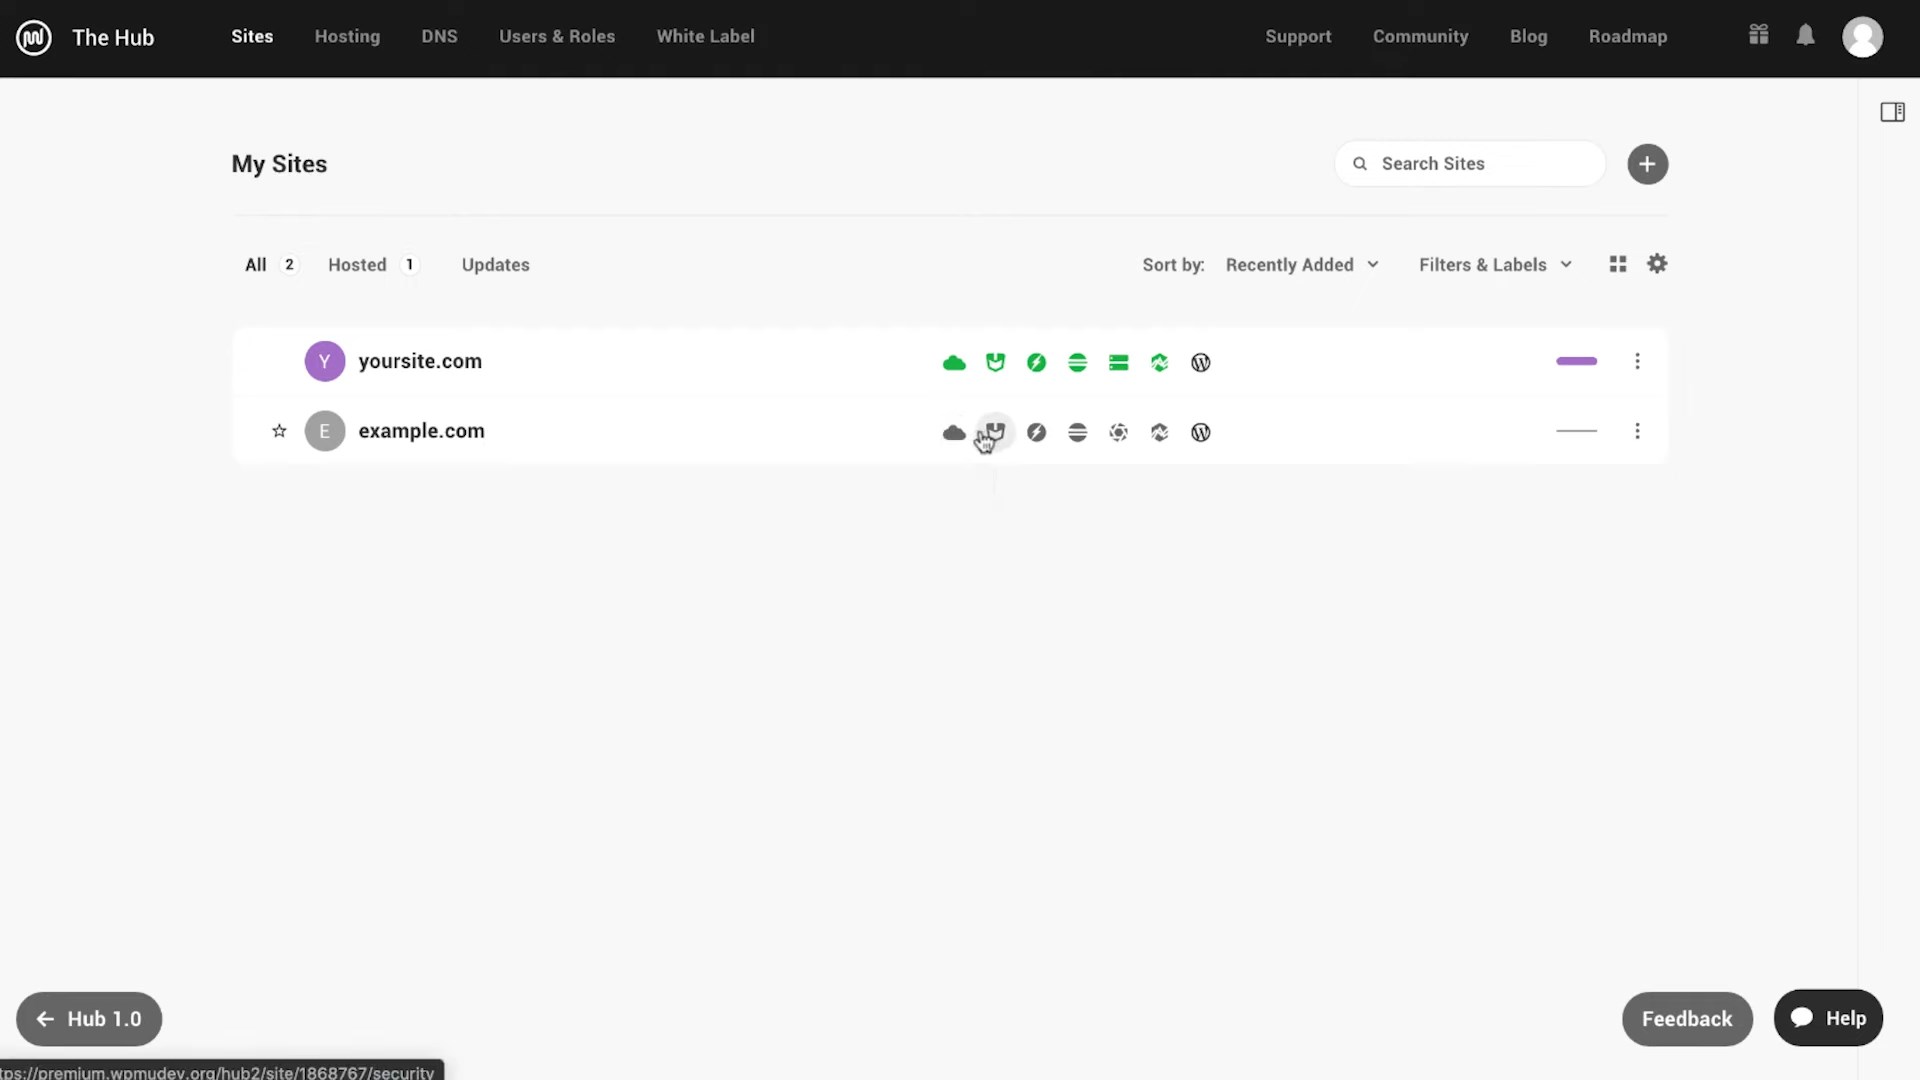Open the notifications bell
Screen dimensions: 1920x1080
tap(1805, 35)
